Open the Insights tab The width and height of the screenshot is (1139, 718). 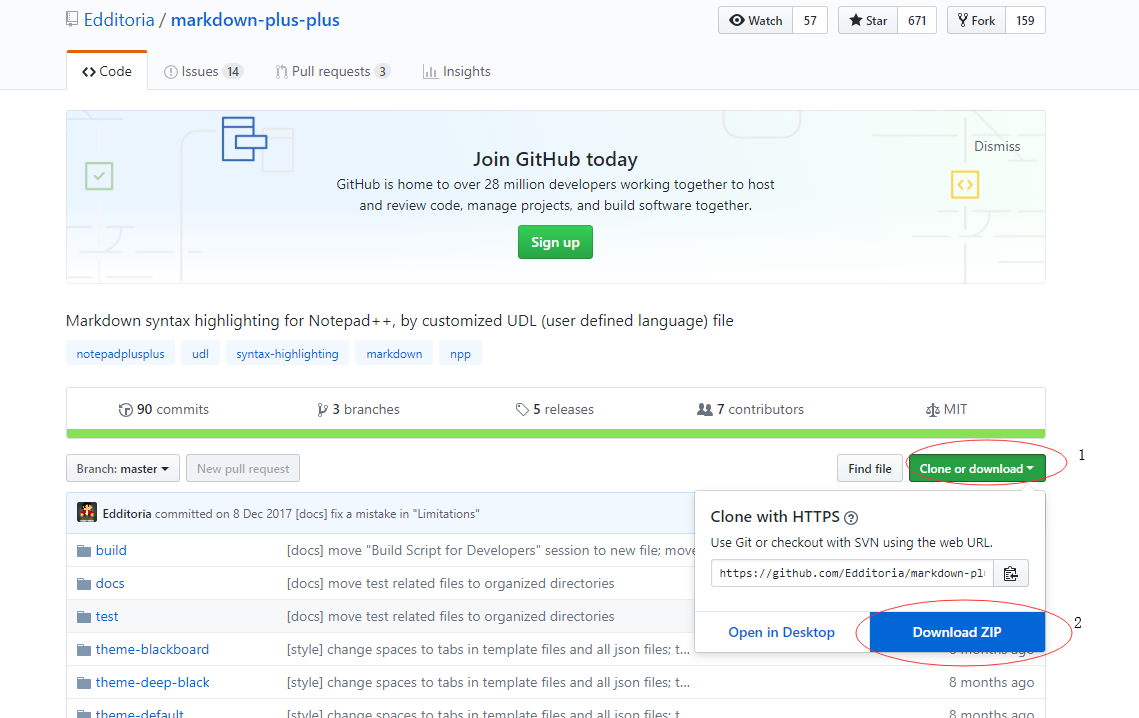coord(456,71)
